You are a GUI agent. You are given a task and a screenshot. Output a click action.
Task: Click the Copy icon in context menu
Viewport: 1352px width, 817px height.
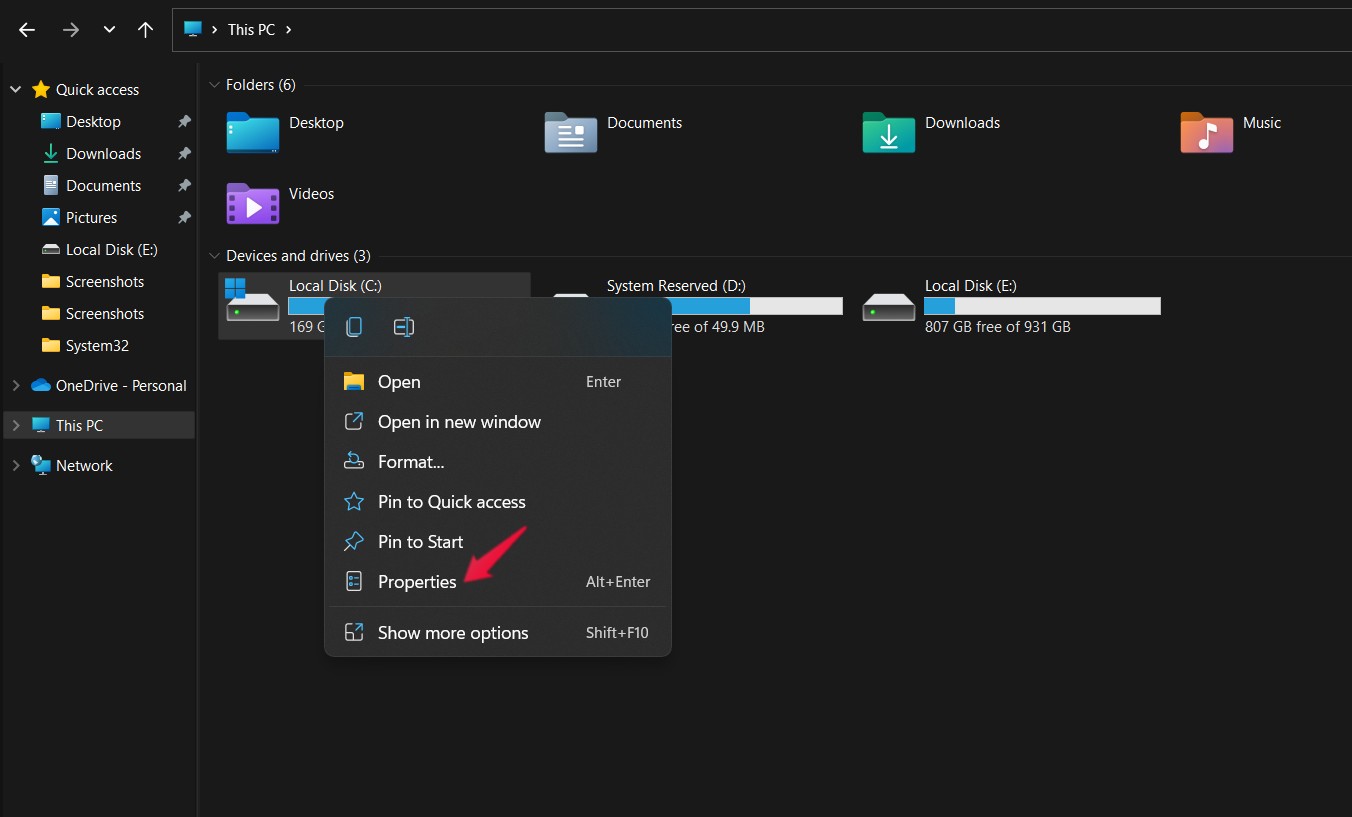click(354, 327)
